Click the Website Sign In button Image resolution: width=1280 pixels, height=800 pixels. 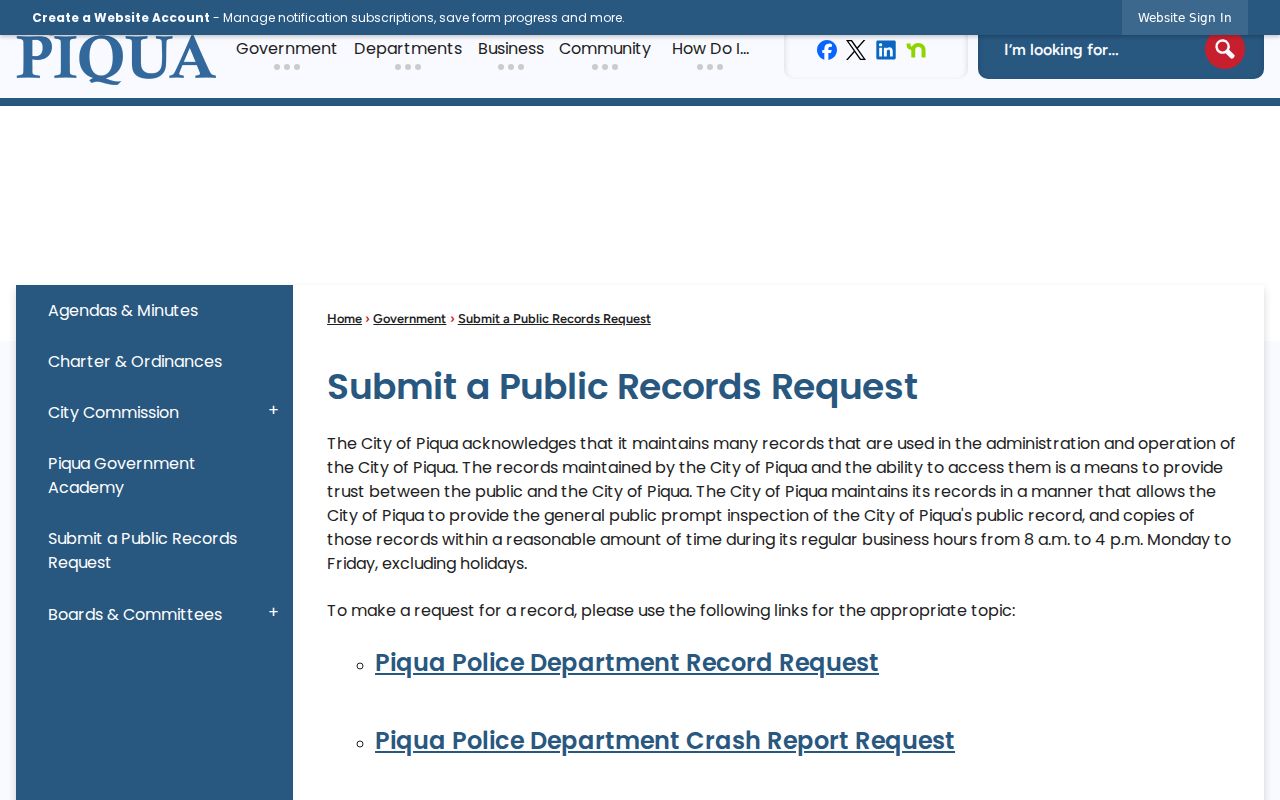point(1185,17)
